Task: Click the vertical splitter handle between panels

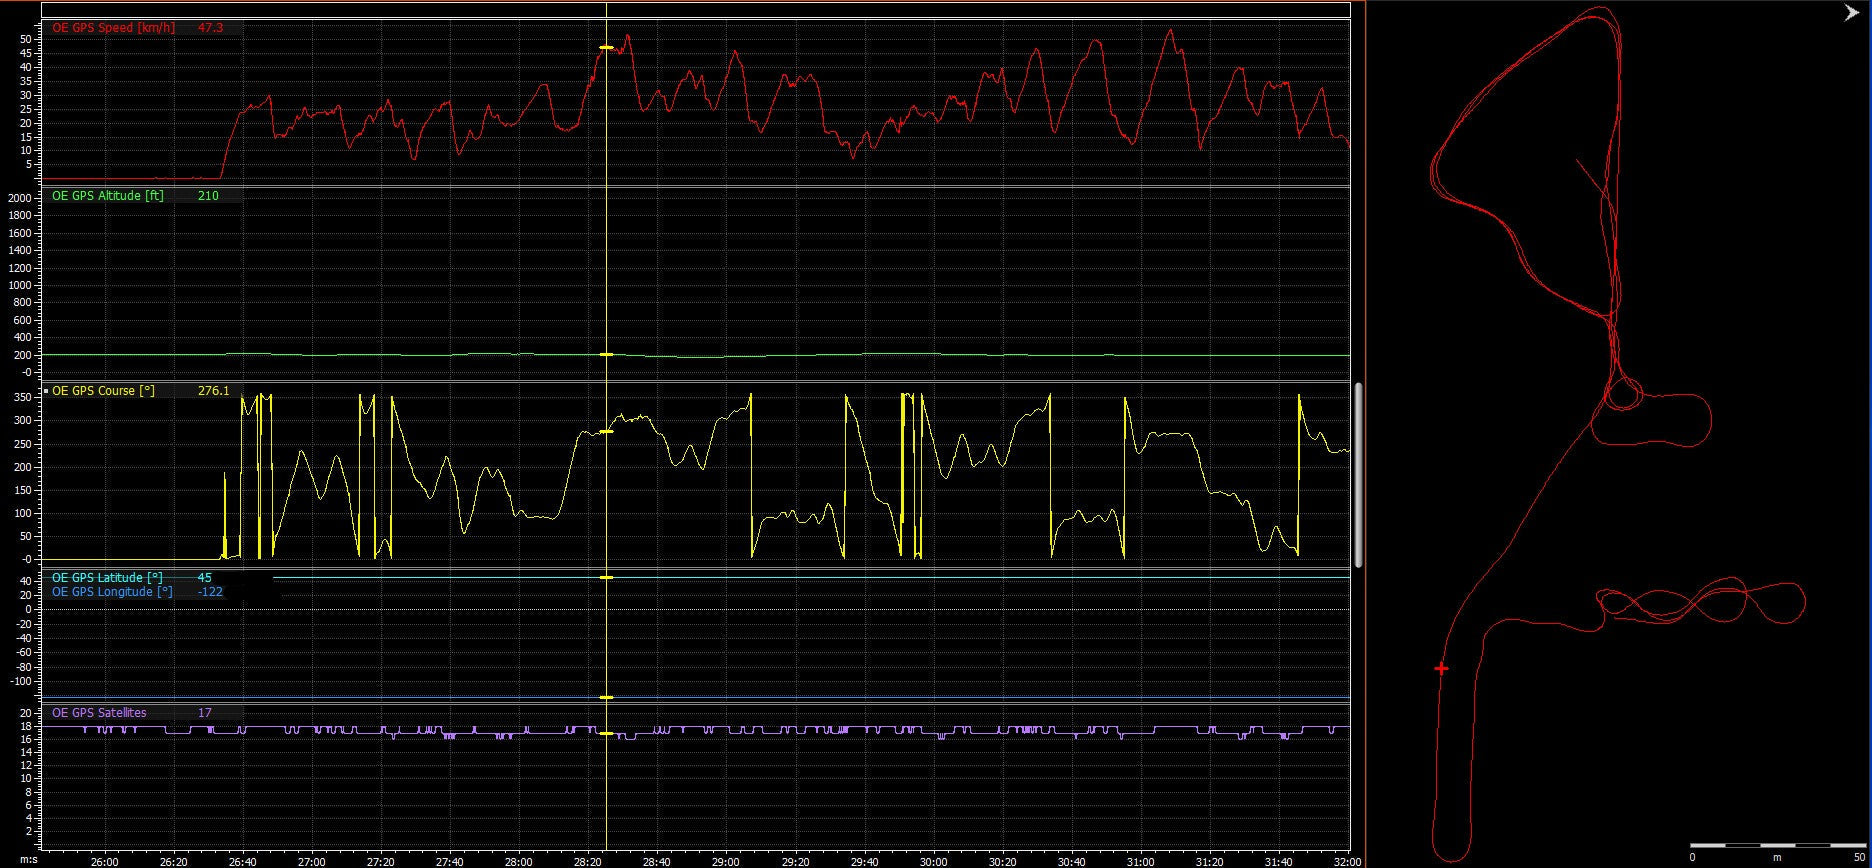Action: 1358,475
